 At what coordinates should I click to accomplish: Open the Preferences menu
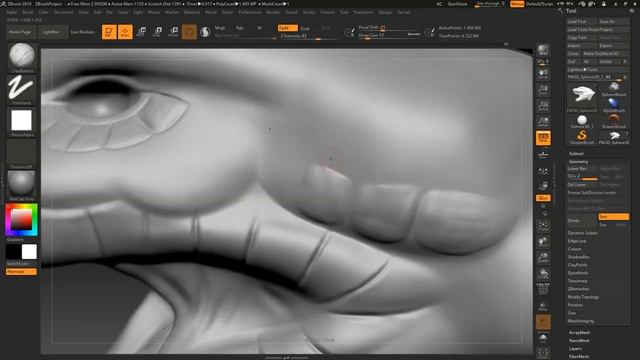250,12
